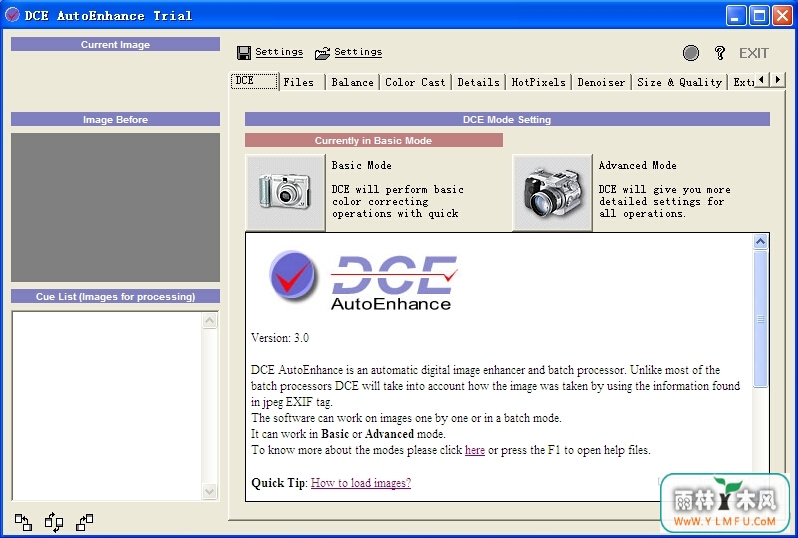Open the Size & Quality tab
This screenshot has width=798, height=538.
point(679,82)
